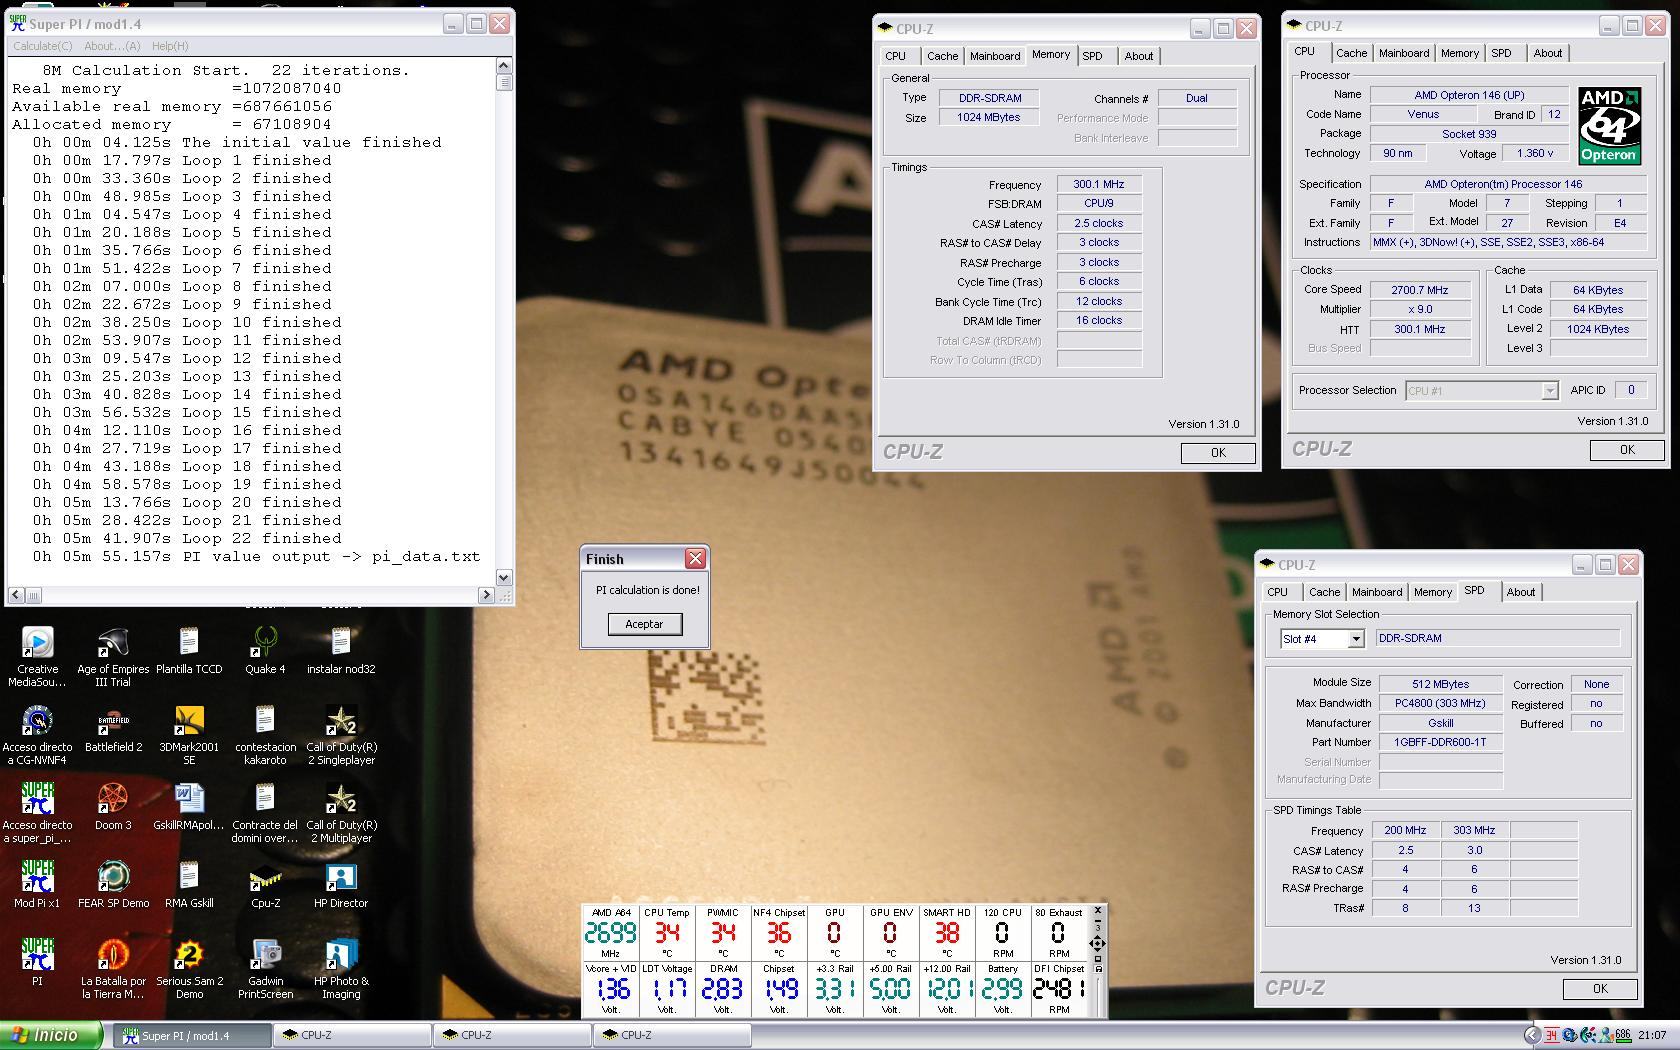Click the AMD 64 Opteron logo image
This screenshot has height=1050, width=1680.
click(1608, 126)
